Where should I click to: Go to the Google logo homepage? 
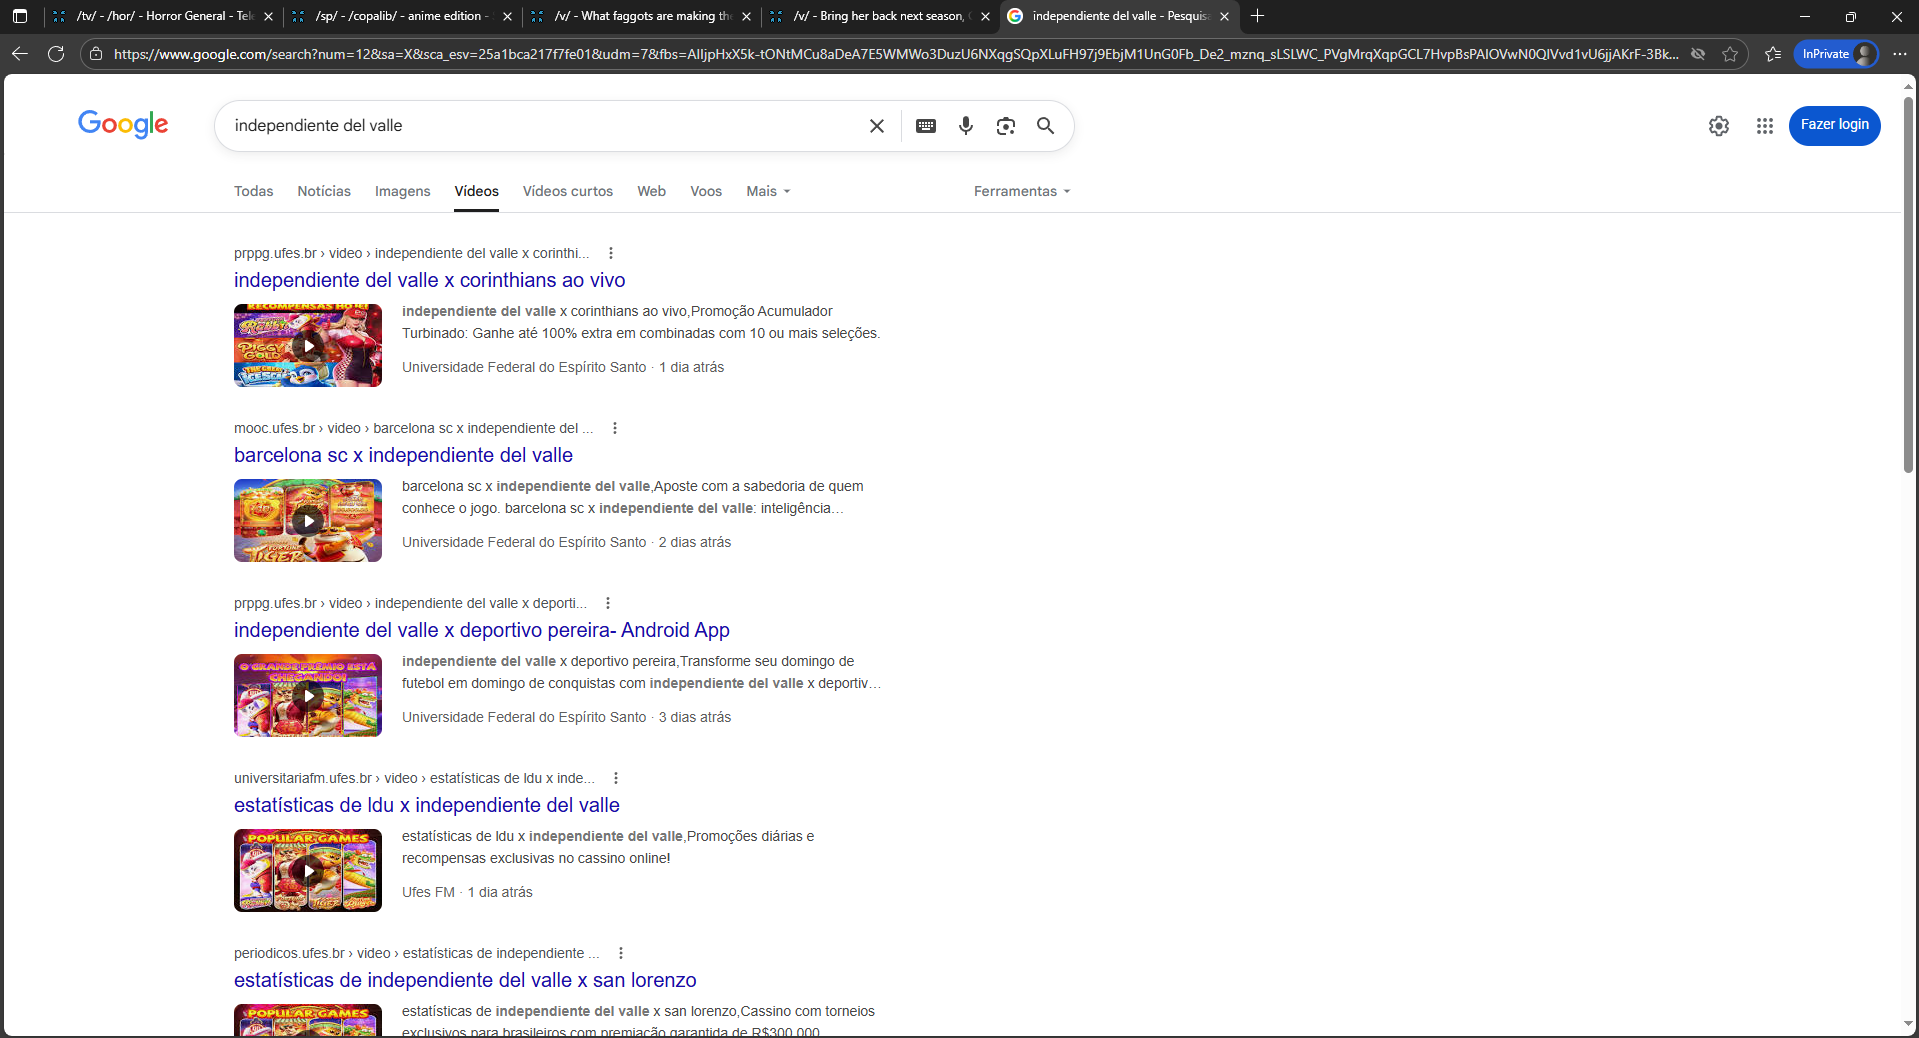123,125
